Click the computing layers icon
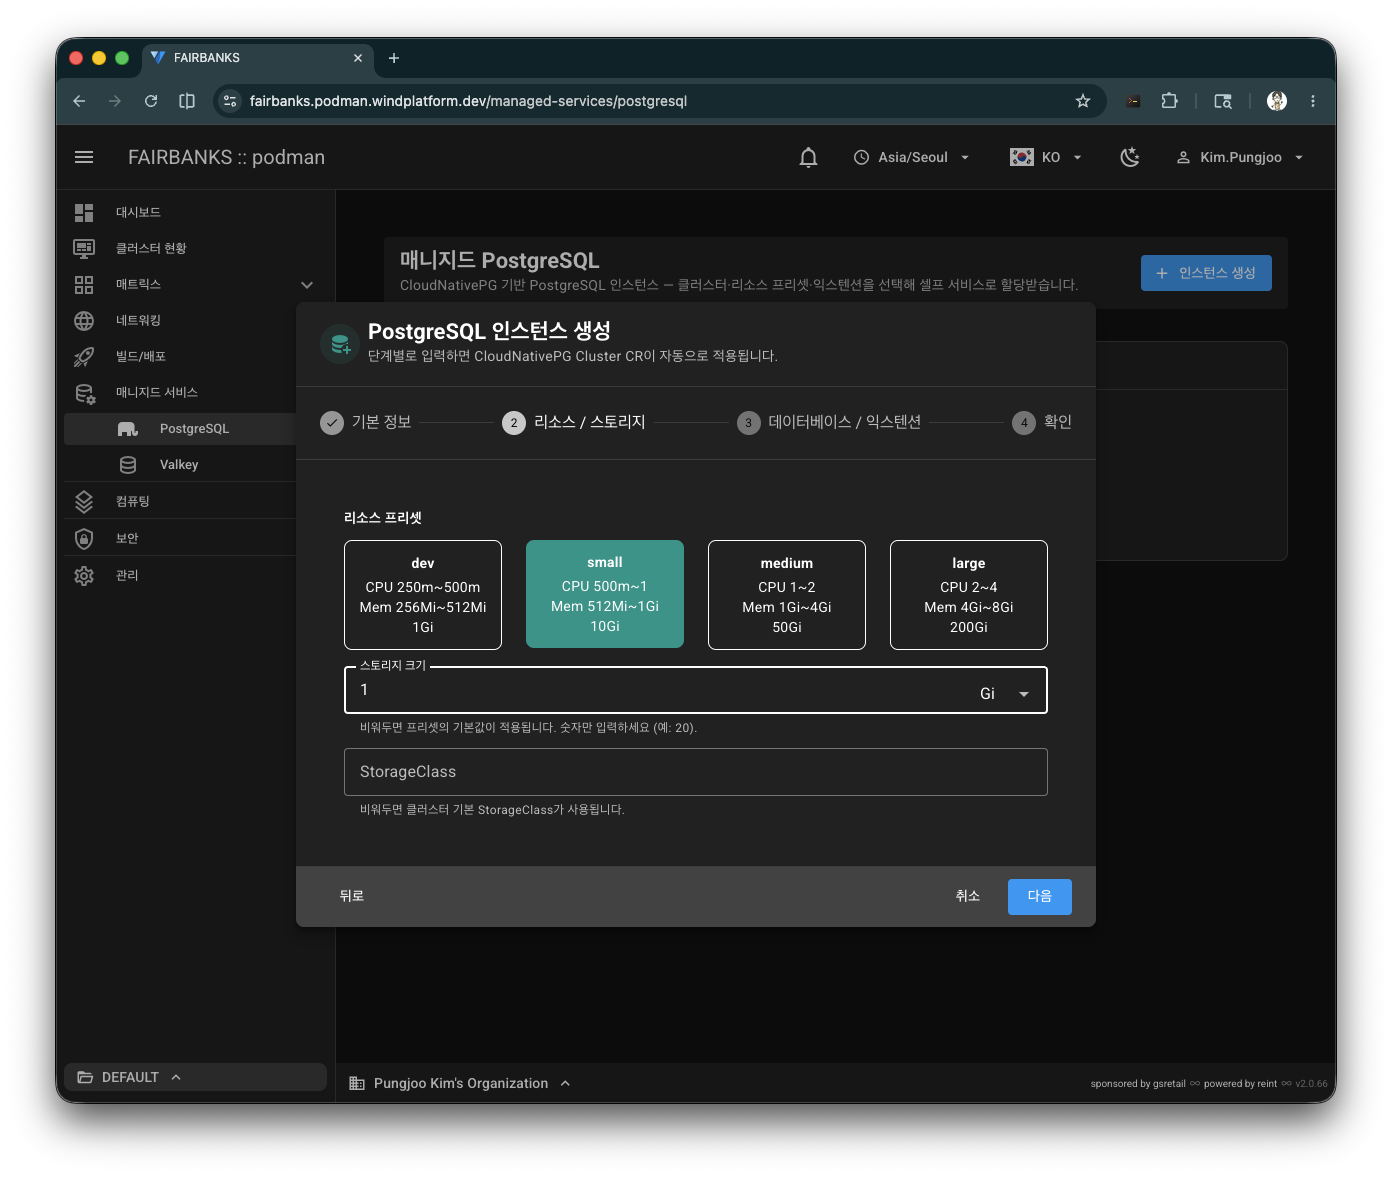1392x1177 pixels. (84, 501)
